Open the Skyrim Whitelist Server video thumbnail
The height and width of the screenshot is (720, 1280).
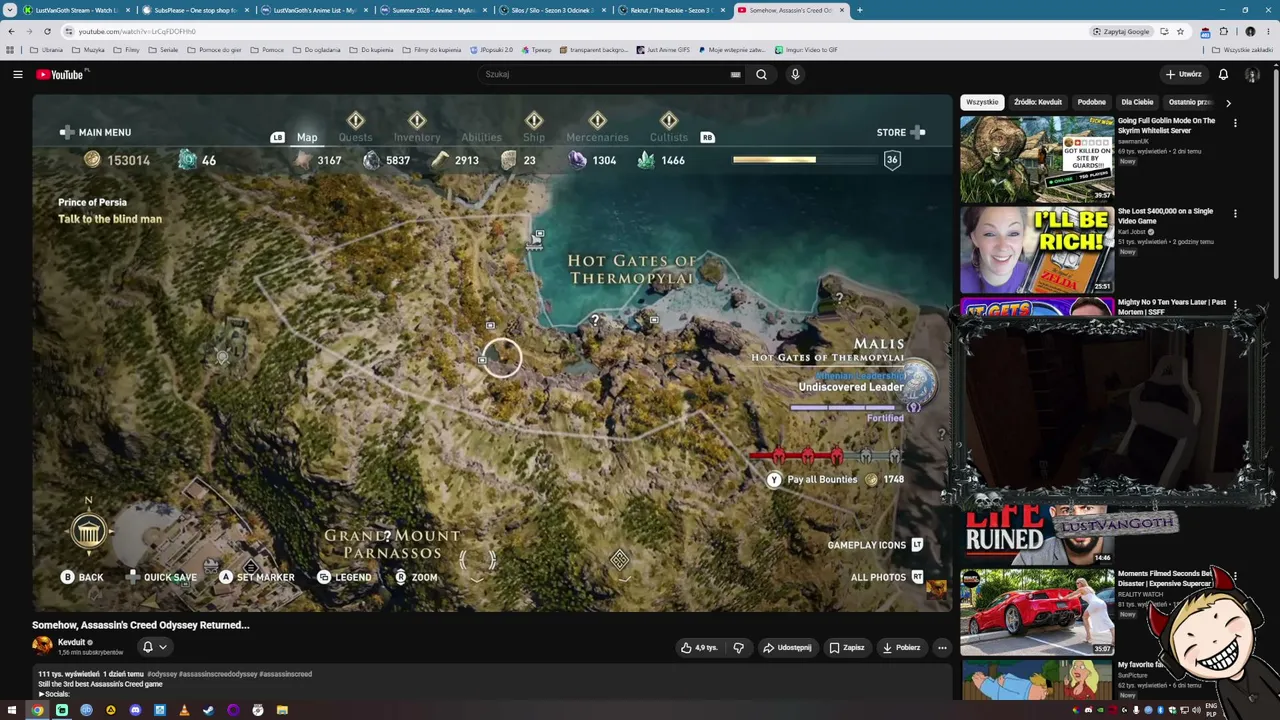(1037, 158)
